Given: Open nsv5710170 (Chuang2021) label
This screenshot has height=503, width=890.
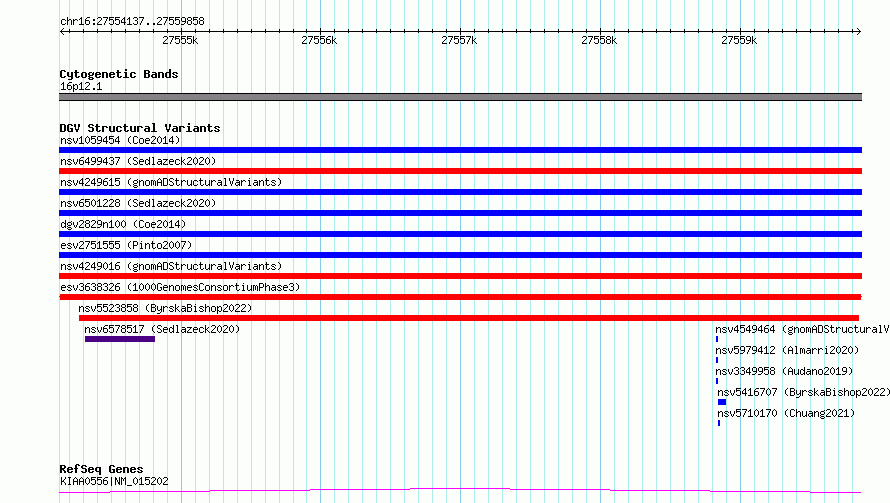Looking at the screenshot, I should tap(786, 413).
